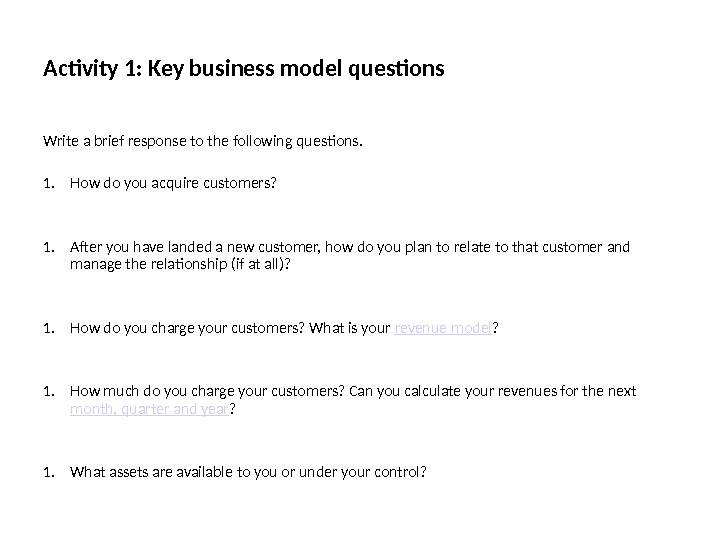Click the list number before "How do you acquire"
The width and height of the screenshot is (720, 540).
(x=49, y=183)
